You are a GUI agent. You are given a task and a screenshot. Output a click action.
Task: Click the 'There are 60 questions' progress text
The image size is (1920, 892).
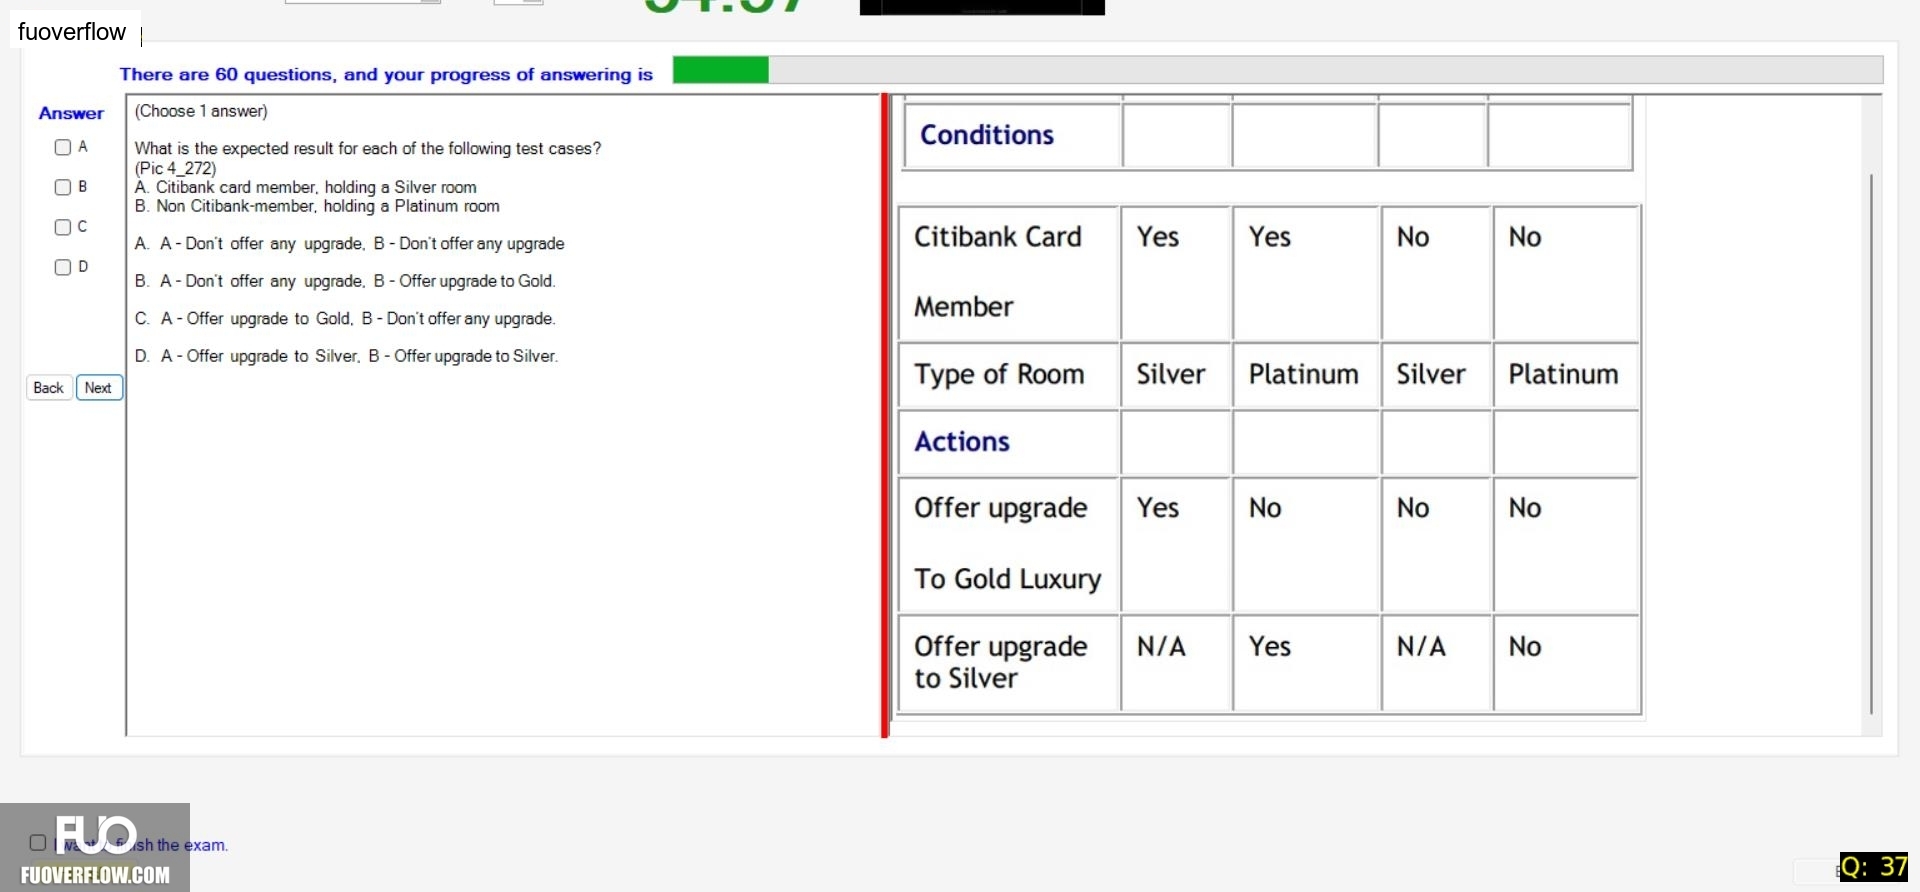tap(386, 74)
